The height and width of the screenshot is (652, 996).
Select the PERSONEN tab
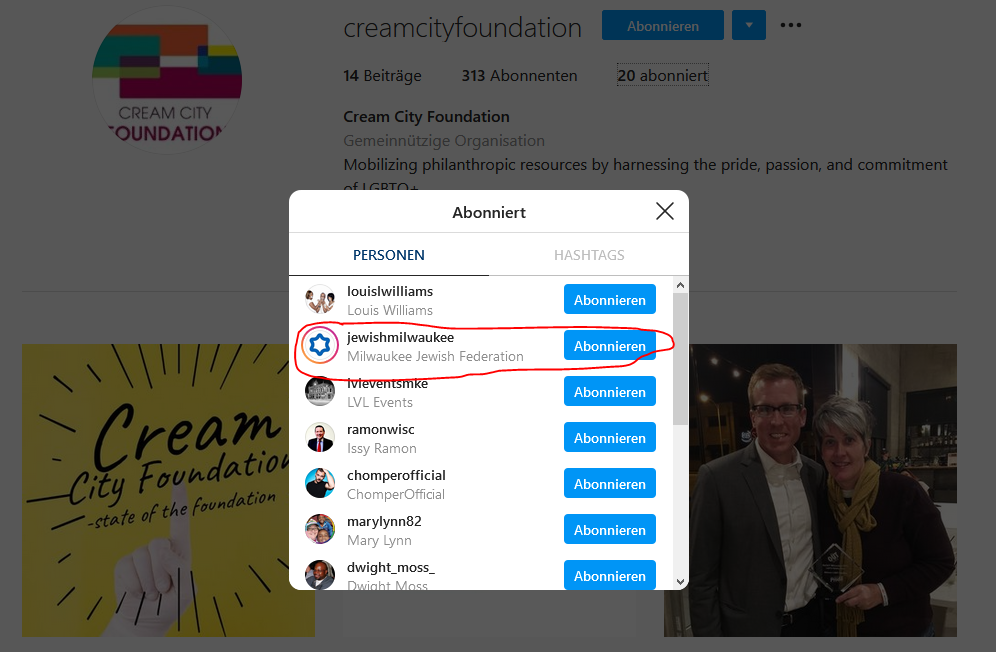pyautogui.click(x=389, y=255)
